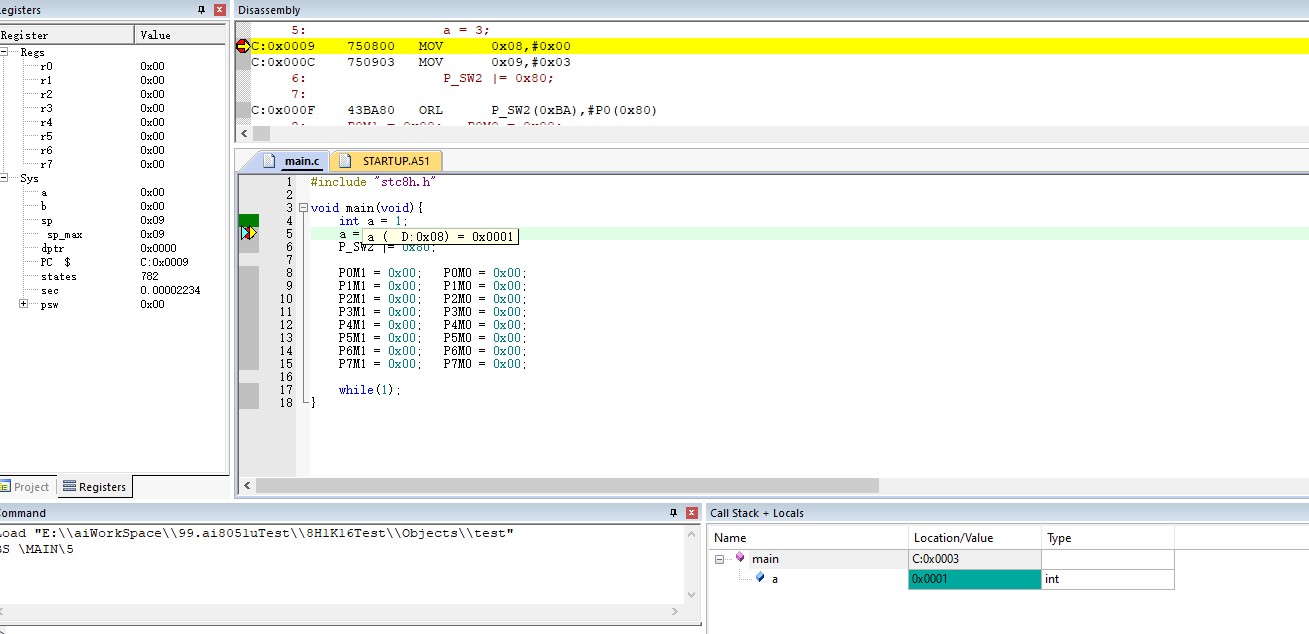This screenshot has height=634, width=1309.
Task: Collapse the main entry in Call Stack
Action: pos(720,559)
